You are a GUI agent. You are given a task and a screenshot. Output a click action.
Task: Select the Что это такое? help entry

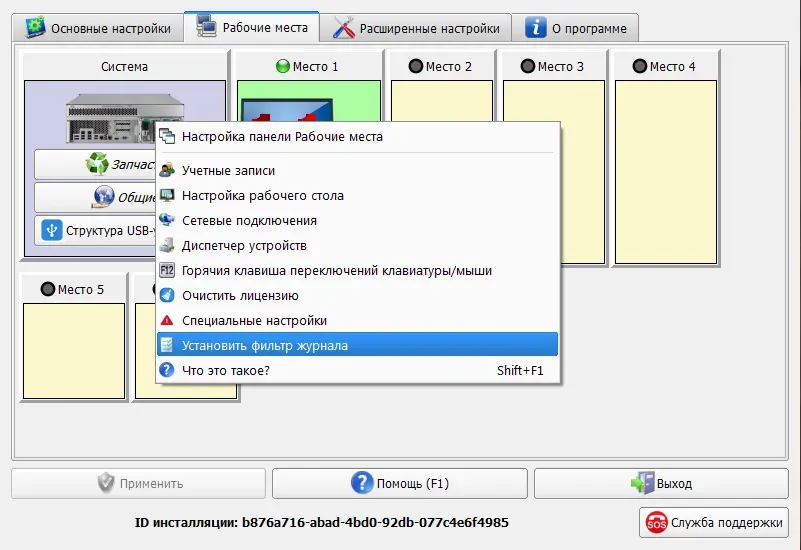point(226,371)
